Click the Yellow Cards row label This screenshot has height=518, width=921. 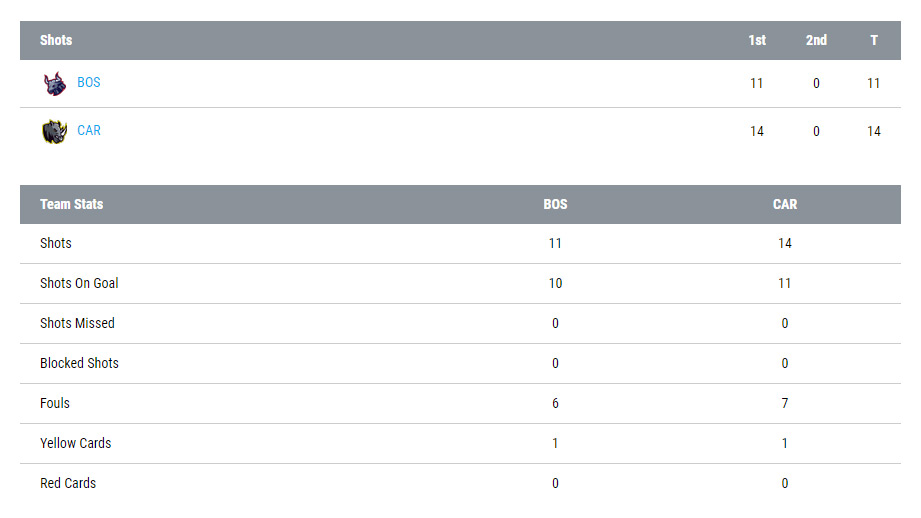[76, 443]
